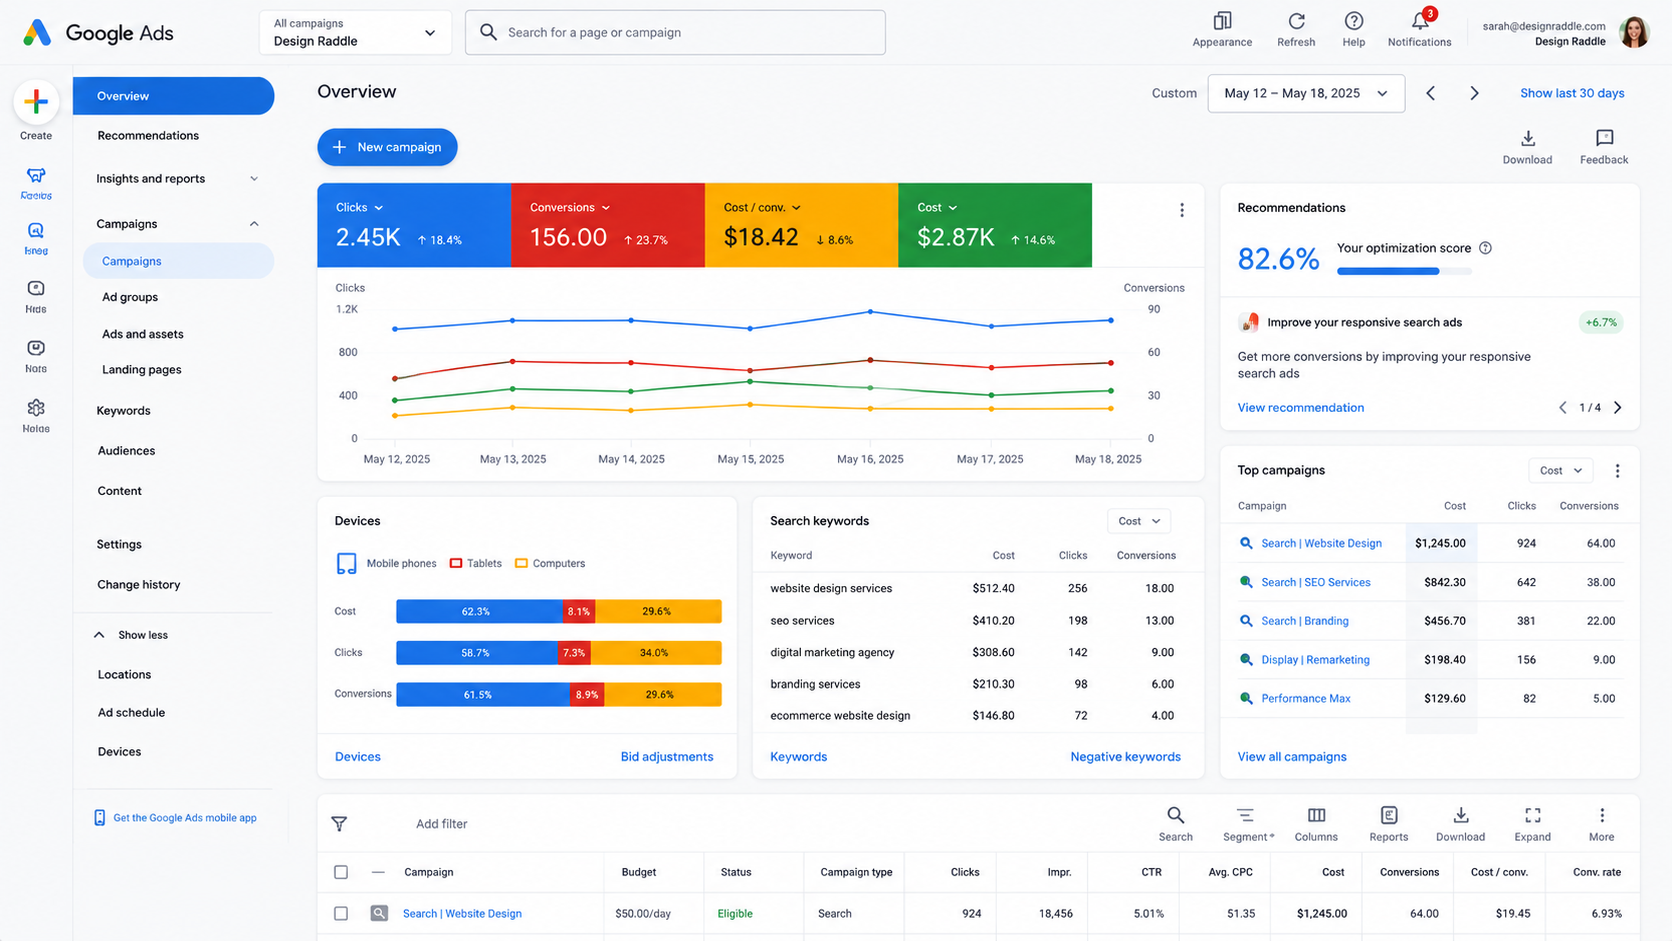
Task: Open Keywords nav item
Action: point(123,410)
